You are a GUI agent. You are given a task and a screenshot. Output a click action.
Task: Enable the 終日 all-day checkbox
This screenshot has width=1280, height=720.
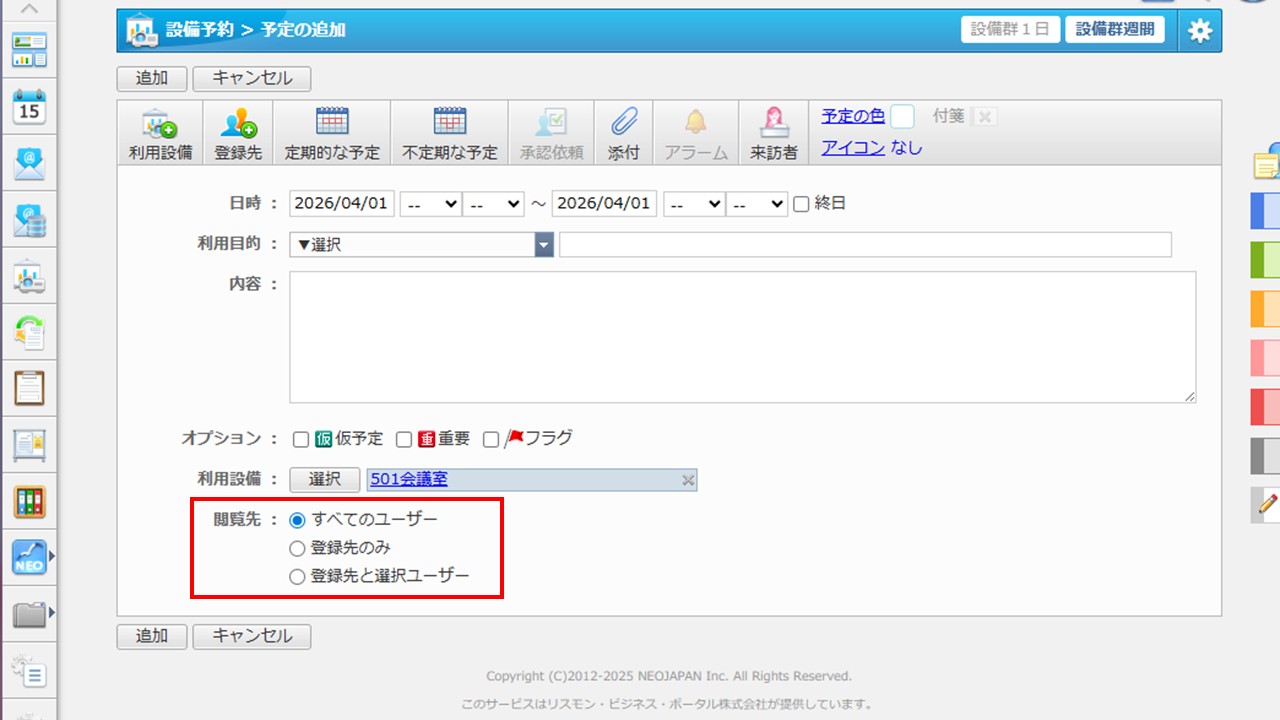(x=801, y=204)
